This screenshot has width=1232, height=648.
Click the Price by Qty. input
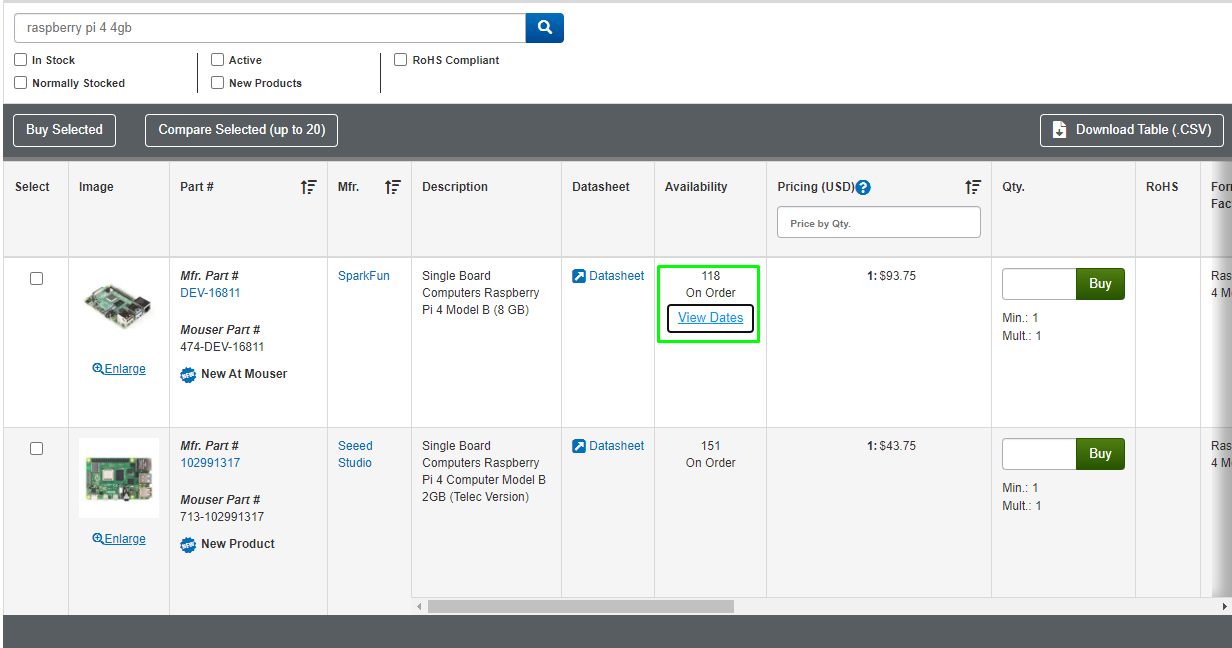[879, 223]
